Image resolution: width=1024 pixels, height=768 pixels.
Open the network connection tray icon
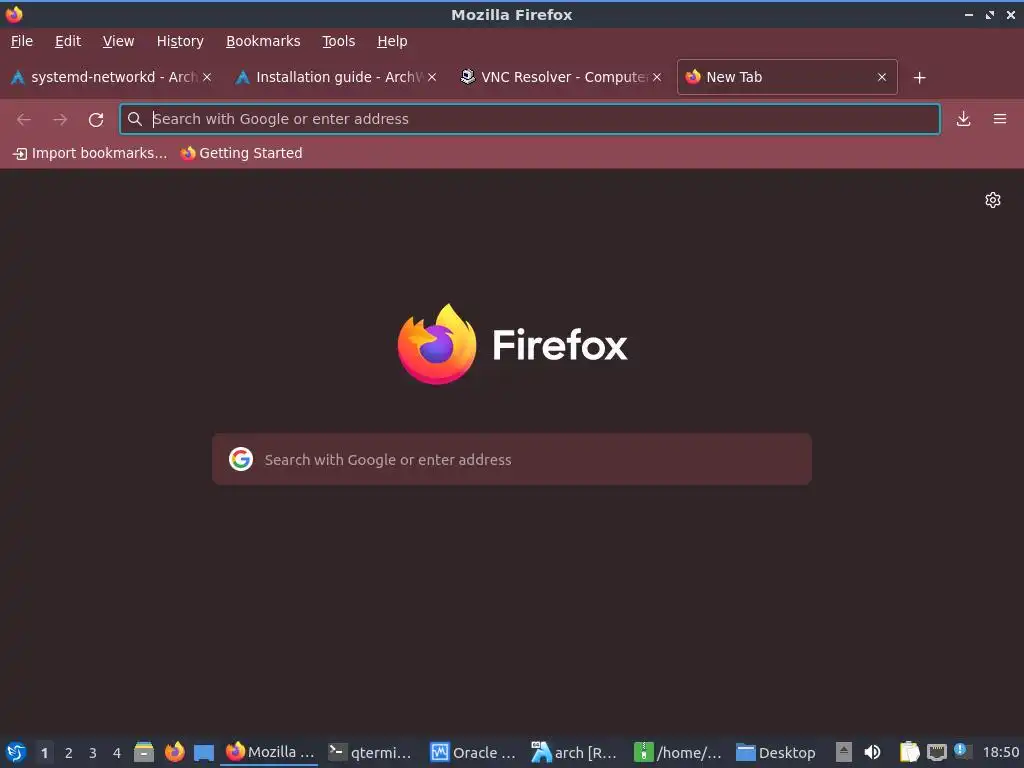pos(937,752)
